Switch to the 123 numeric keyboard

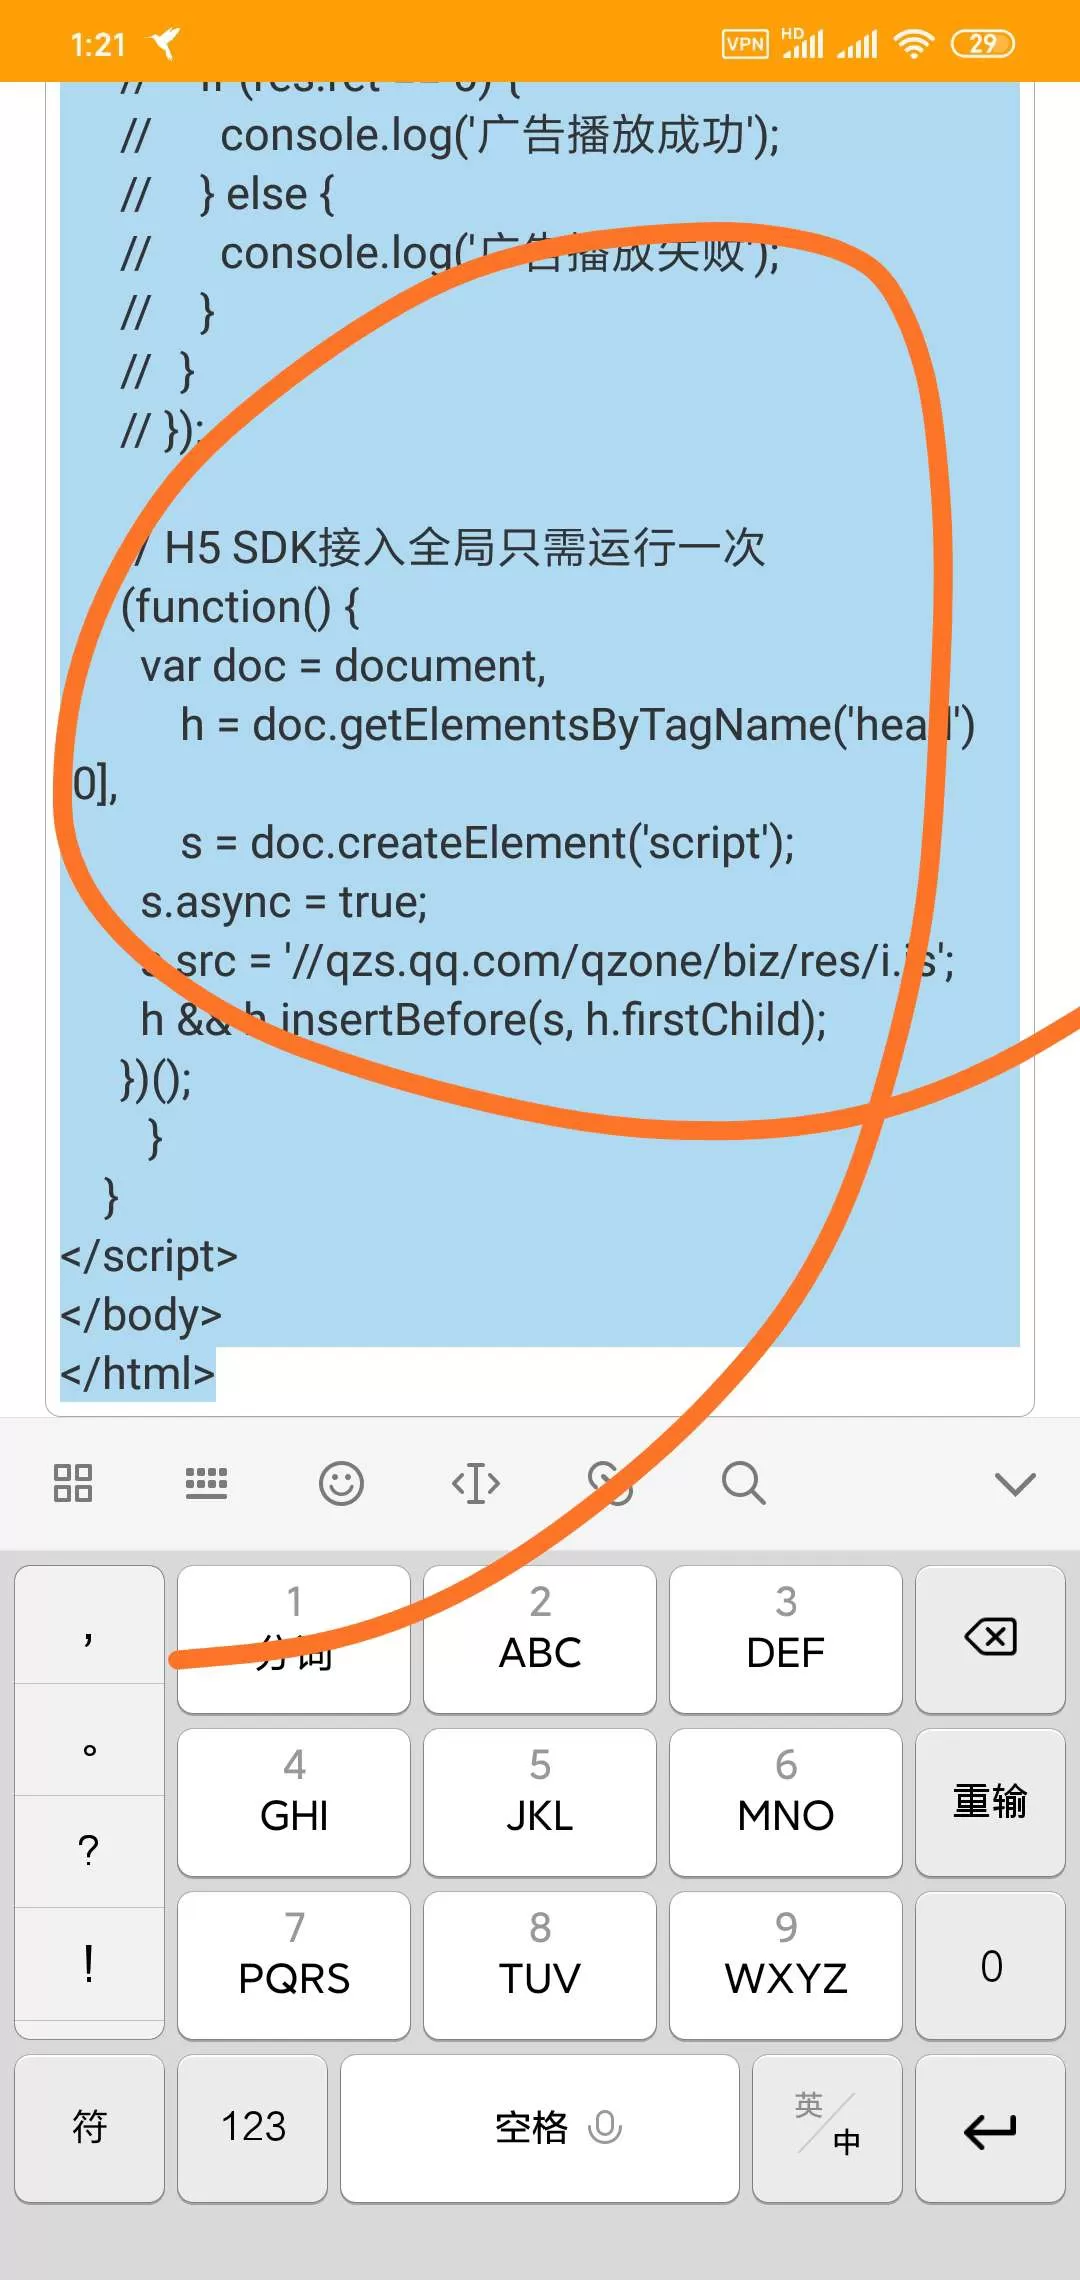253,2129
